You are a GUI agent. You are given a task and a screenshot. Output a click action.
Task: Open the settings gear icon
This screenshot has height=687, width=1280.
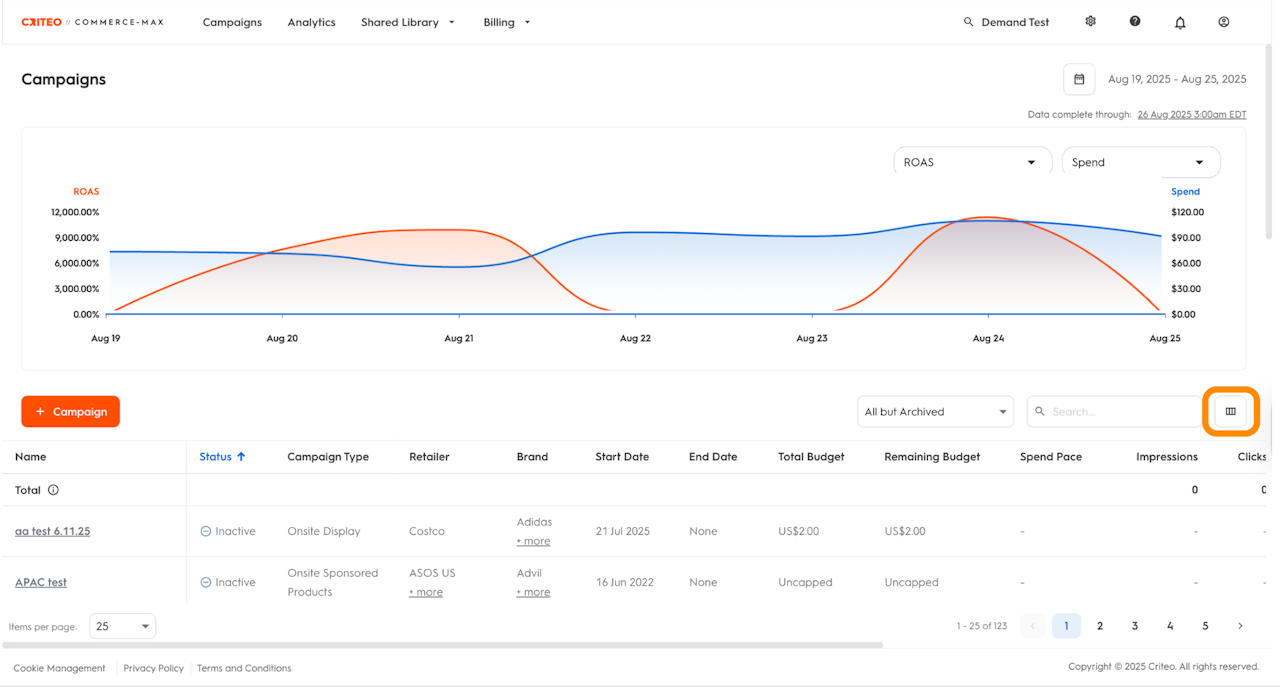(x=1090, y=21)
